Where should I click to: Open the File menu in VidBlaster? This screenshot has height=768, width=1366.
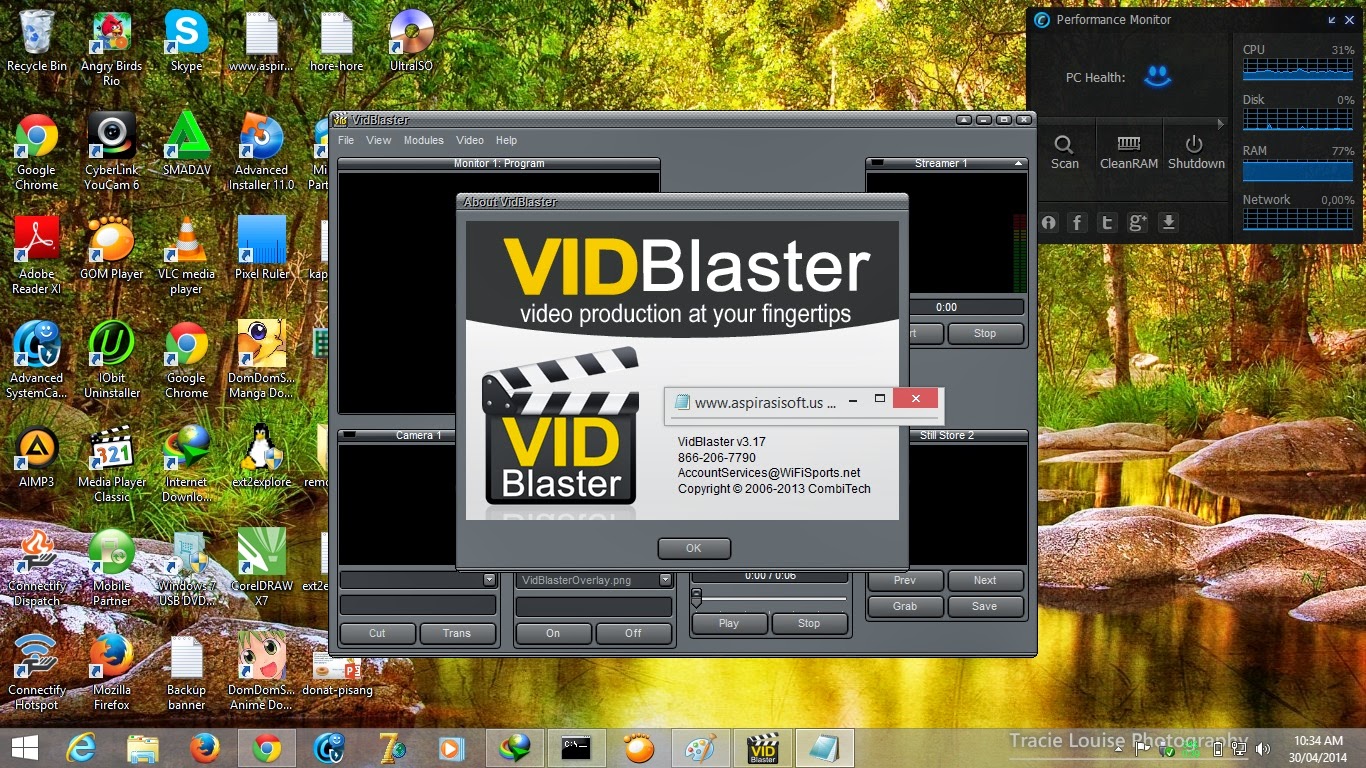pos(346,140)
